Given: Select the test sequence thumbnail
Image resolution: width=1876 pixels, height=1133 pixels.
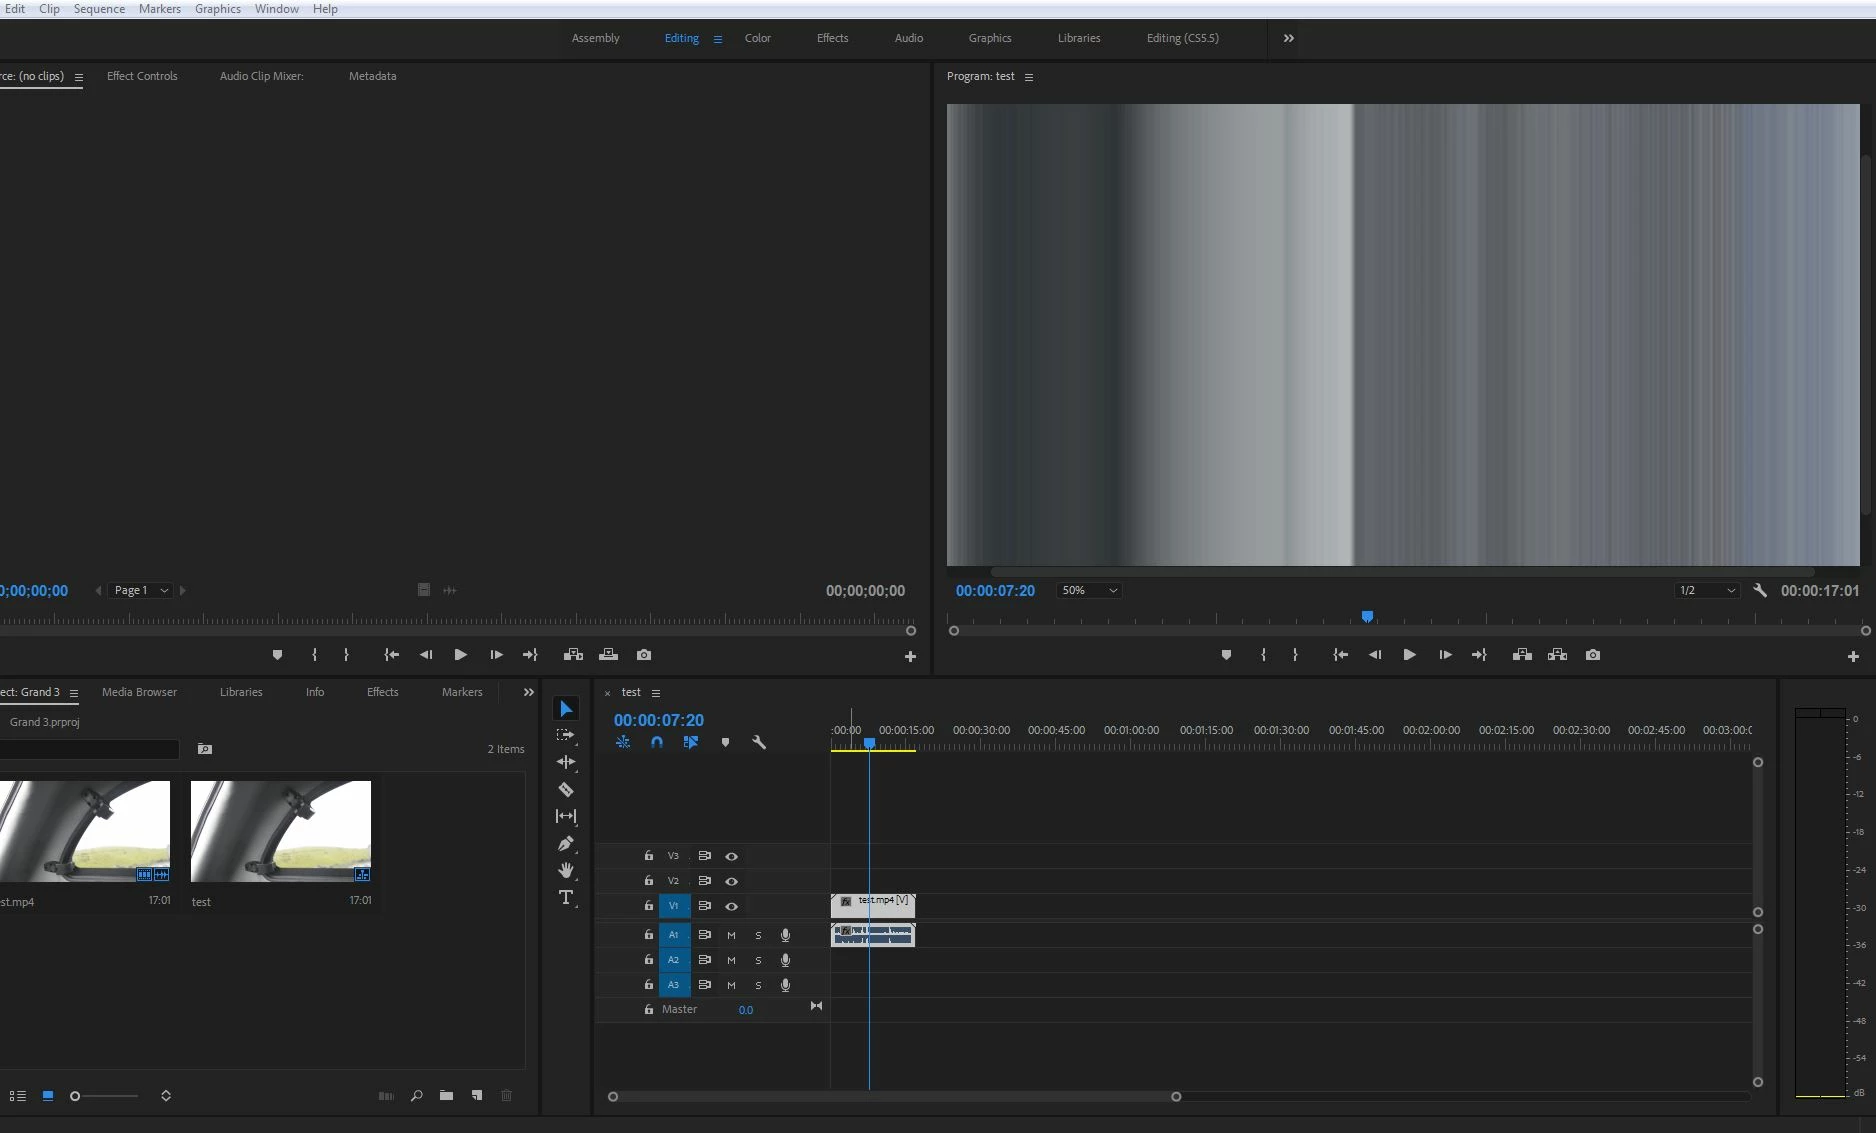Looking at the screenshot, I should tap(281, 831).
